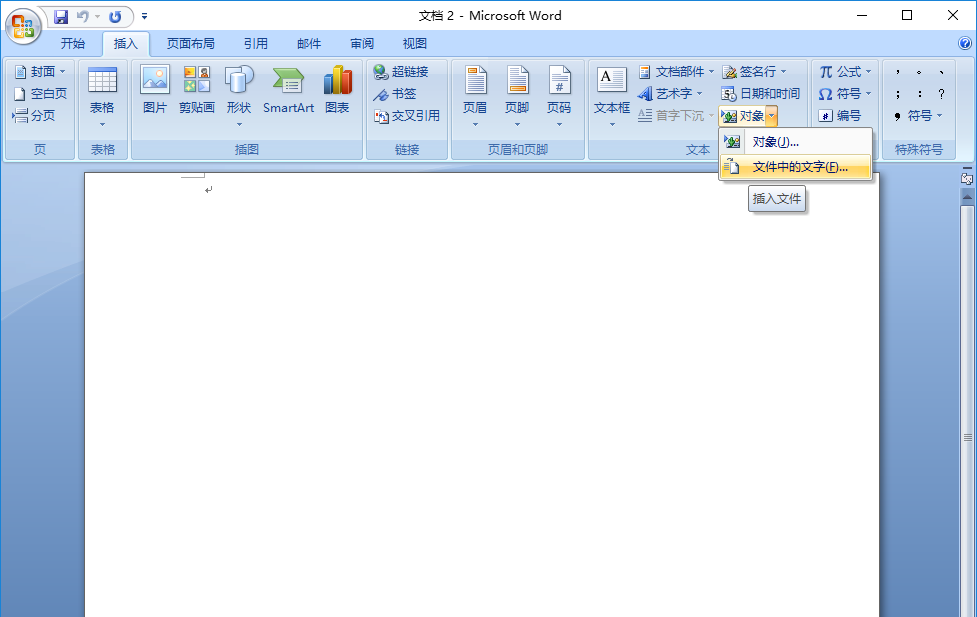Screen dimensions: 977x617
Task: Choose 文件中的文字(F)... menu entry
Action: [x=795, y=167]
